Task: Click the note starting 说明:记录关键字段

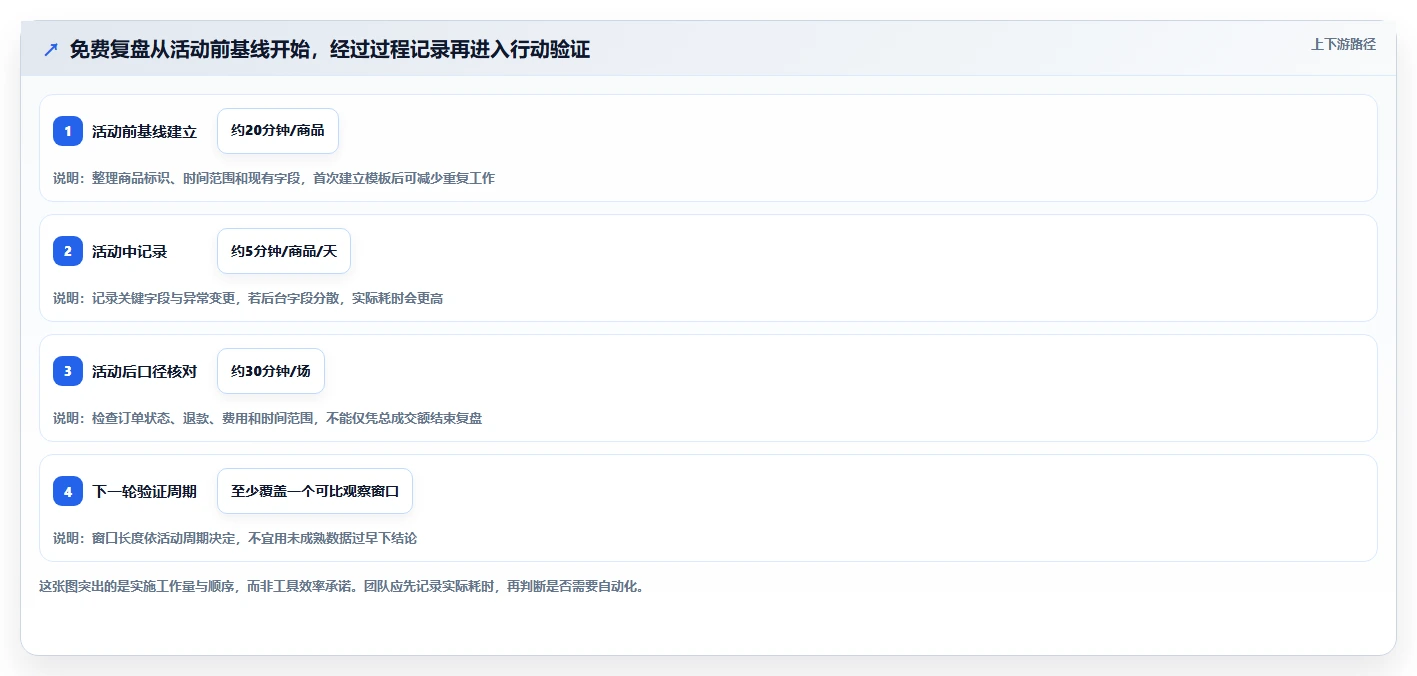Action: (248, 298)
